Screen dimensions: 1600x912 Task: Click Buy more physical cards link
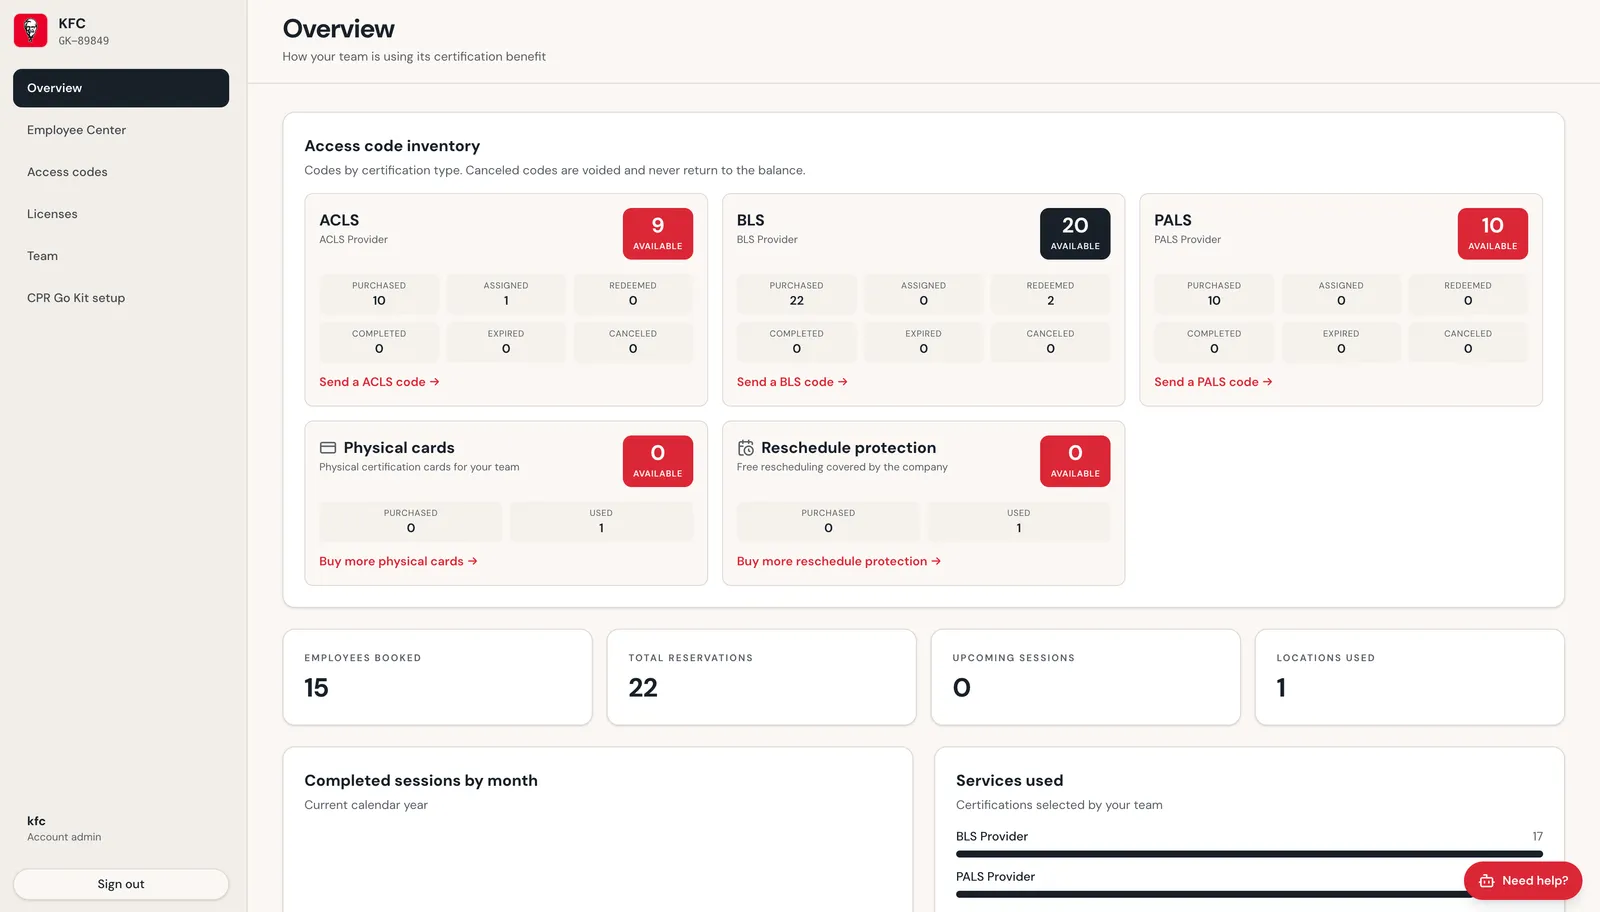(x=398, y=561)
